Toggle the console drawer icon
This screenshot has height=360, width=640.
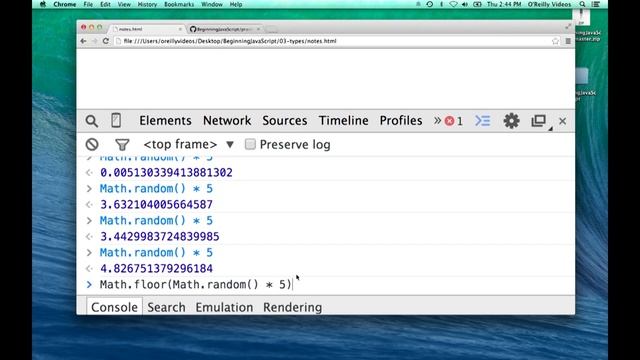tap(482, 121)
